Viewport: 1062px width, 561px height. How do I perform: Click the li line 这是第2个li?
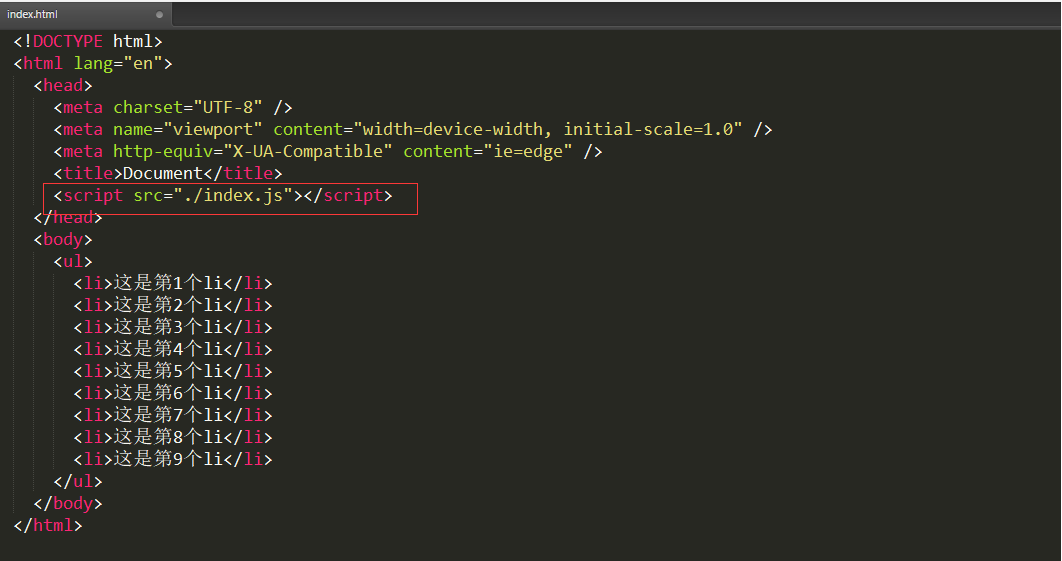click(173, 306)
